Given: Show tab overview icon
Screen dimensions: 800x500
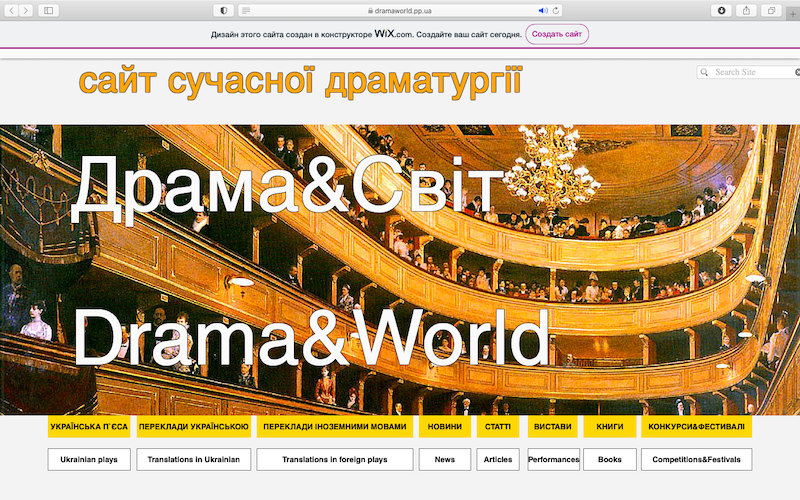Looking at the screenshot, I should click(x=771, y=10).
